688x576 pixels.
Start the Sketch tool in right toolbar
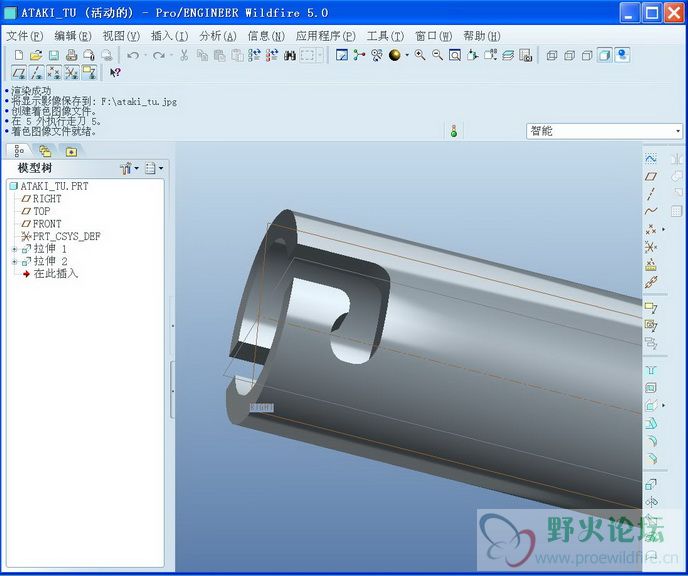pyautogui.click(x=651, y=158)
